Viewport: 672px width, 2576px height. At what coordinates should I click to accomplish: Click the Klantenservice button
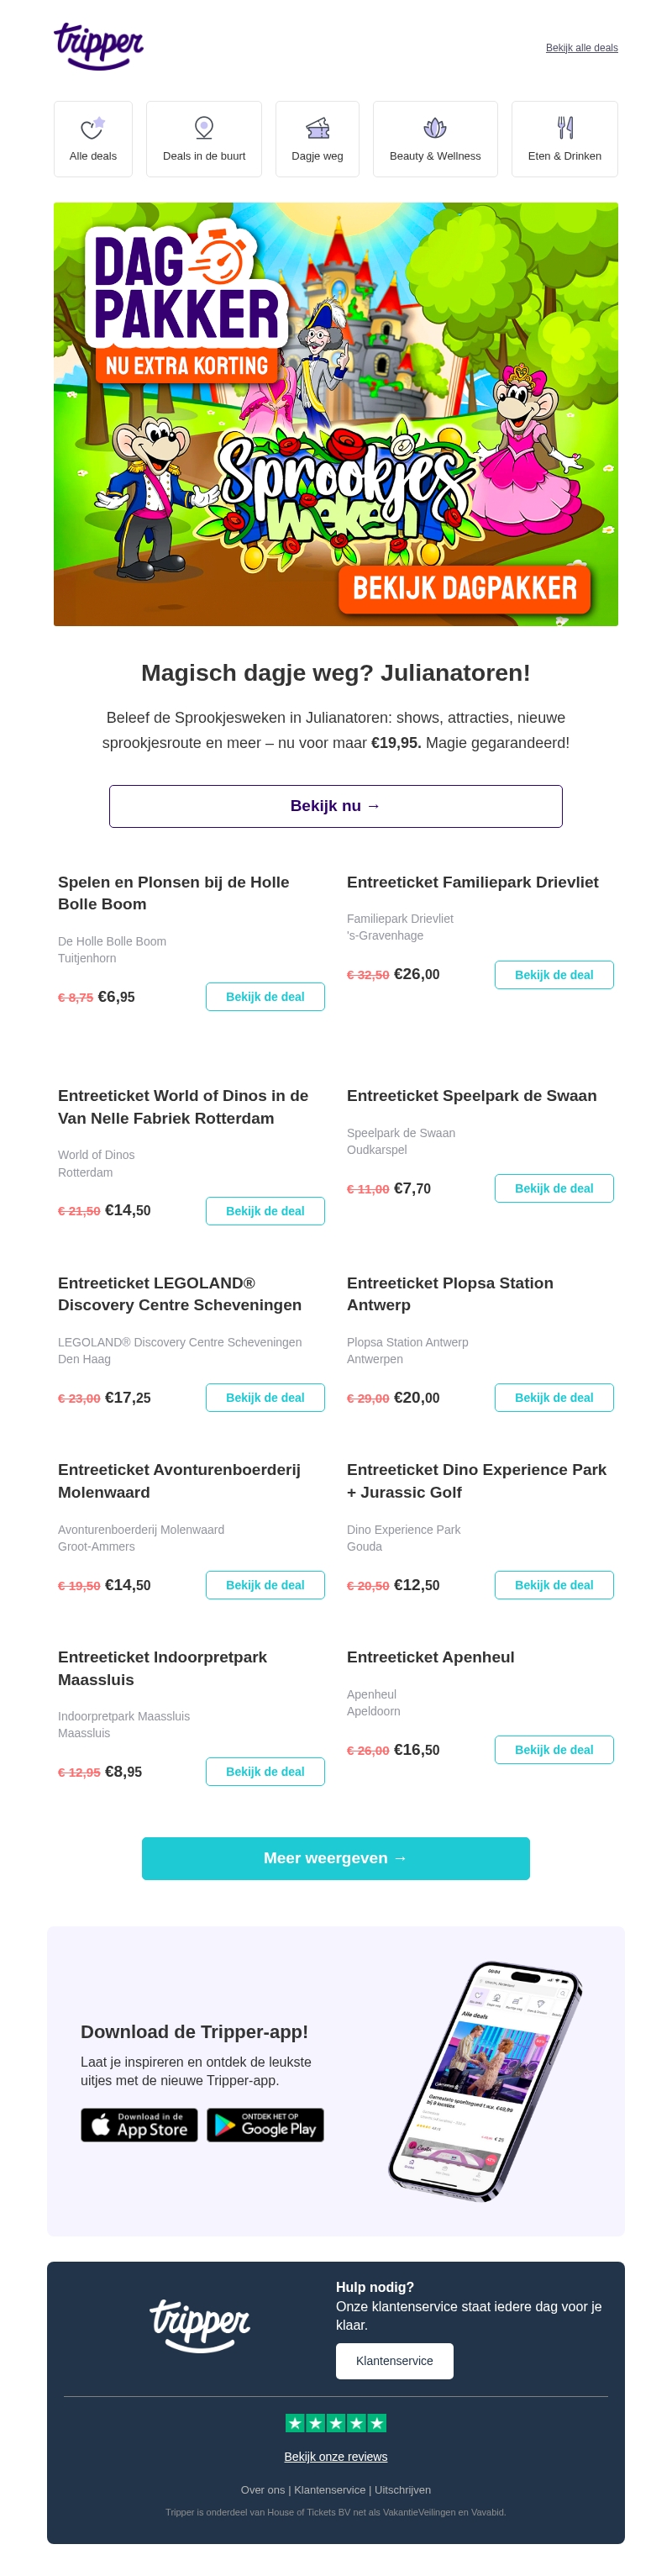[394, 2360]
